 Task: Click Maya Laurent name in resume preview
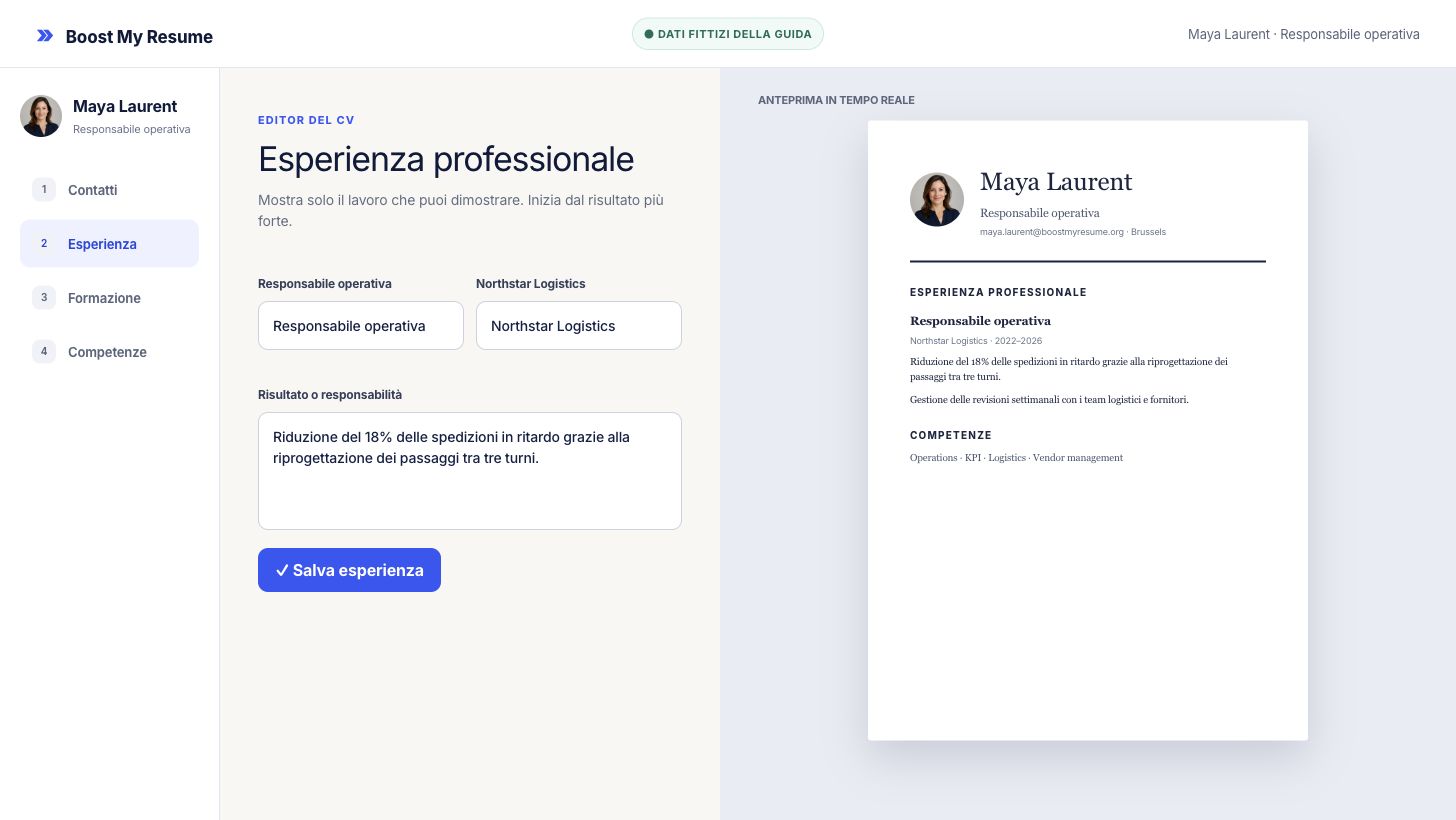point(1056,182)
